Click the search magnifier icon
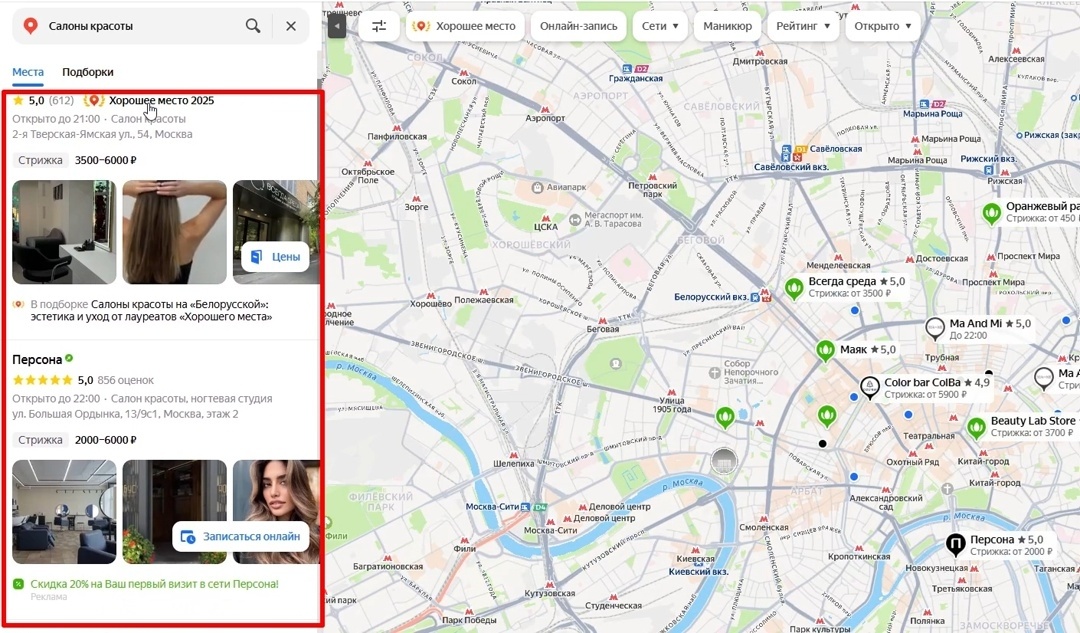The height and width of the screenshot is (633, 1080). (x=253, y=26)
